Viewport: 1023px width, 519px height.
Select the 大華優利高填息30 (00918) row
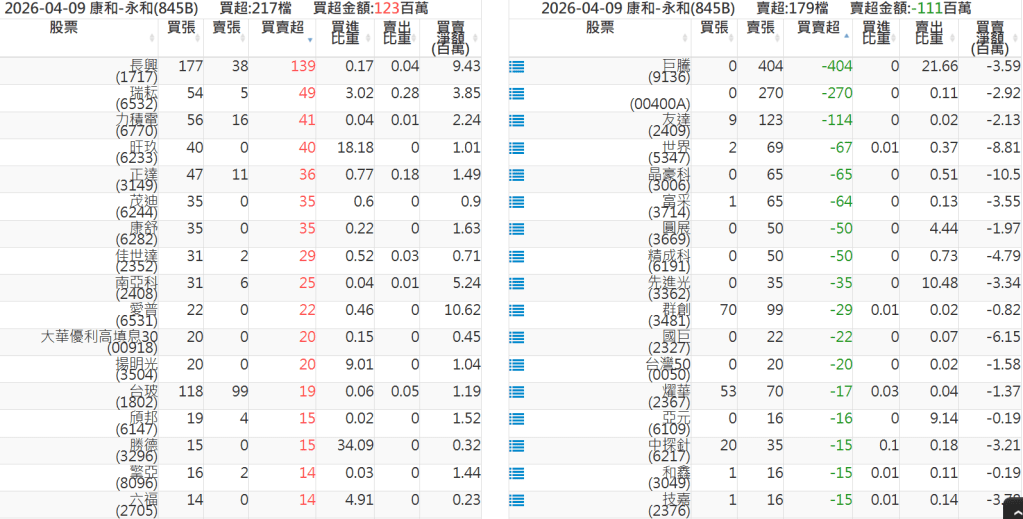point(99,341)
